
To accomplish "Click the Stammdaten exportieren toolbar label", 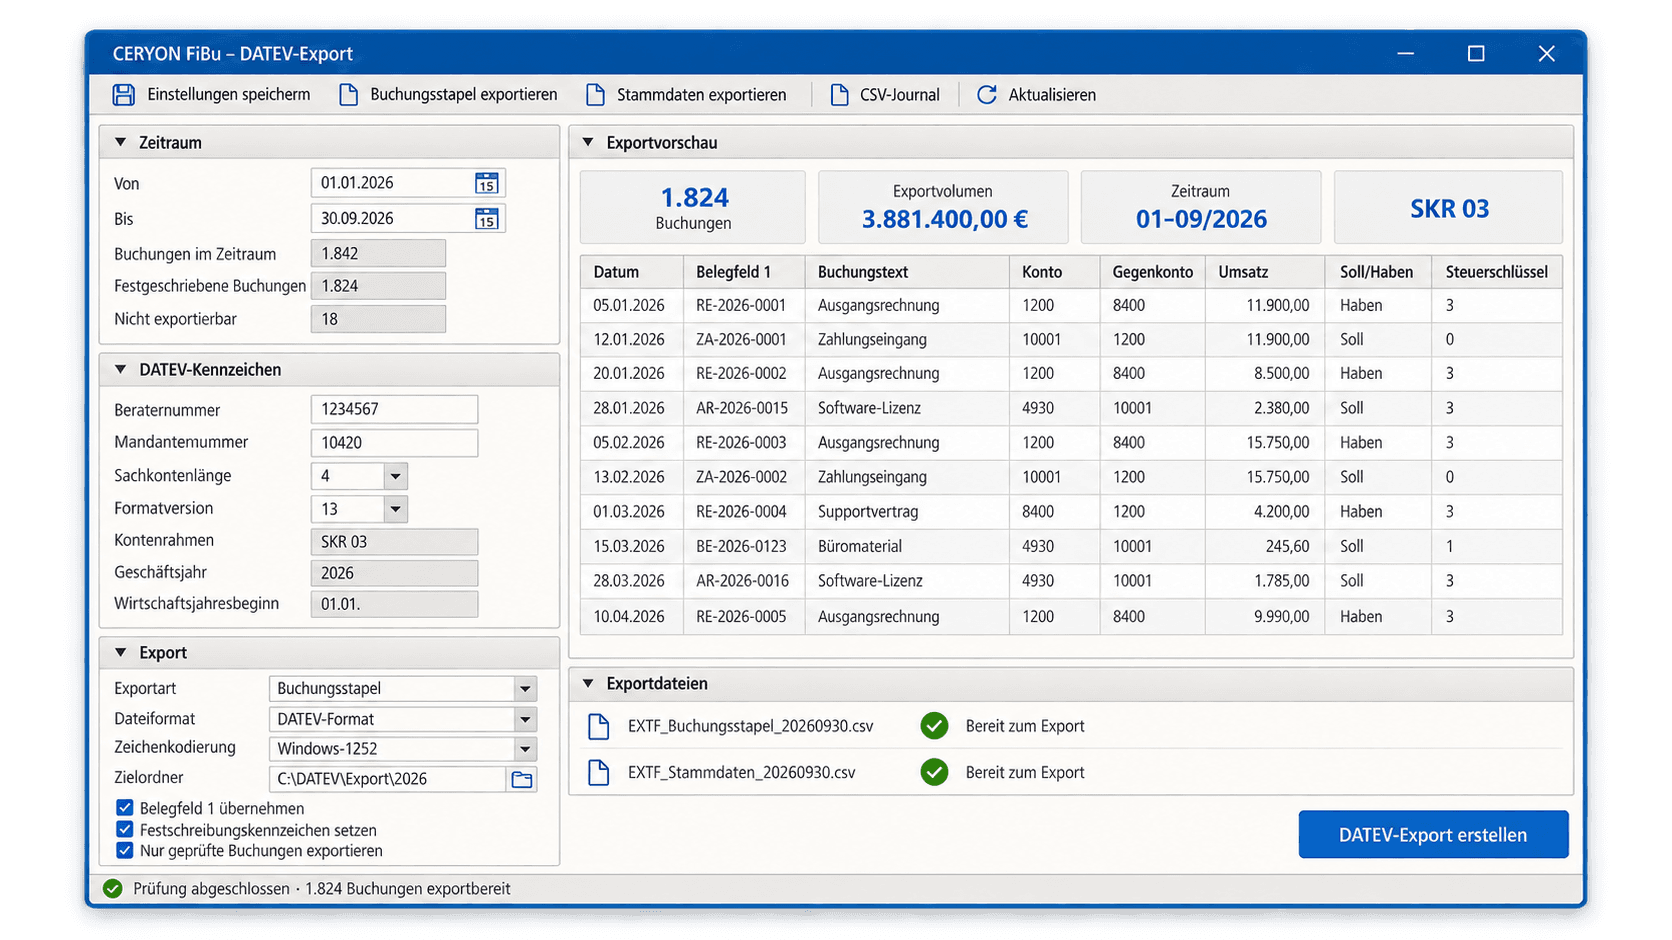I will point(701,95).
